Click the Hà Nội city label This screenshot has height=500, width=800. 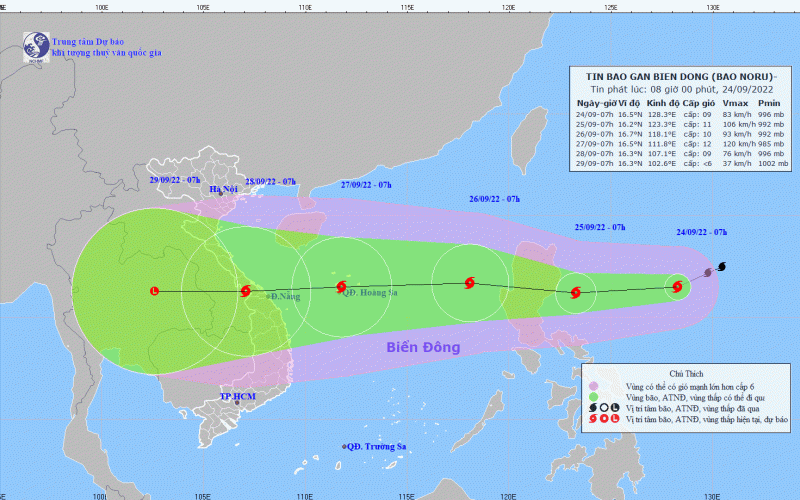coord(226,190)
